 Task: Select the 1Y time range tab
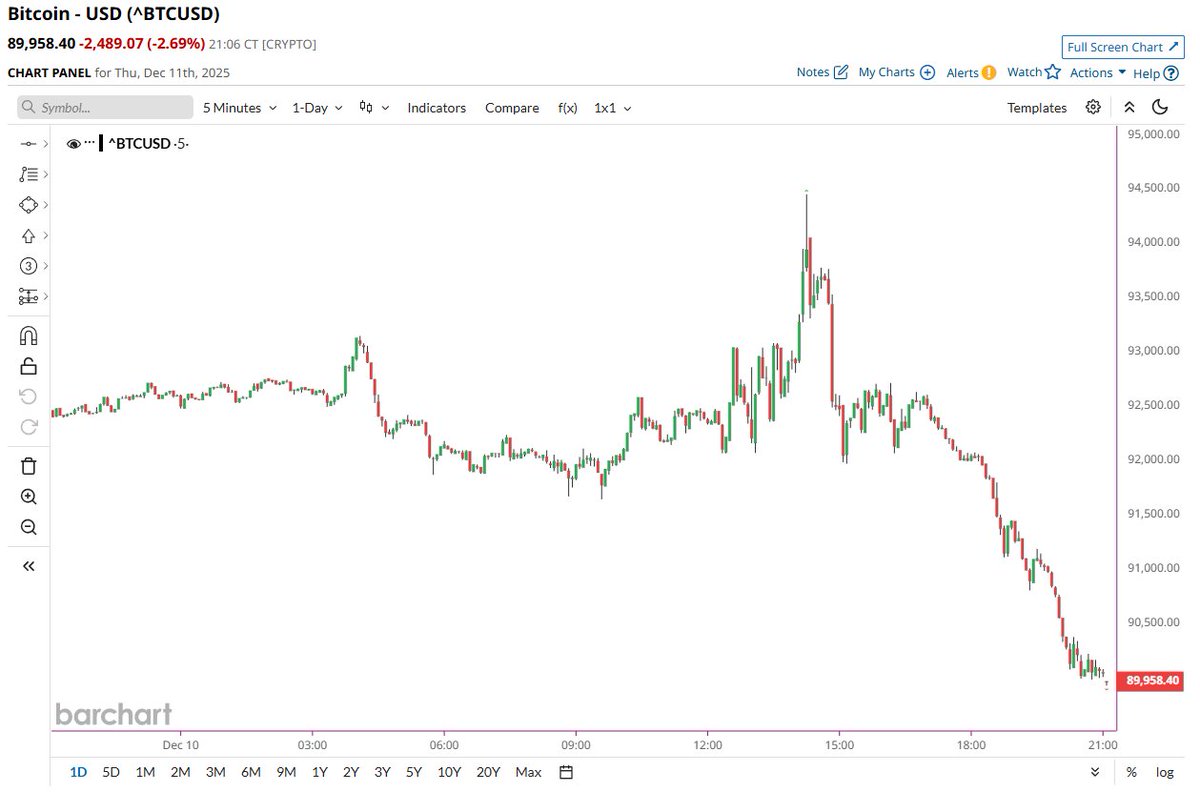(319, 772)
